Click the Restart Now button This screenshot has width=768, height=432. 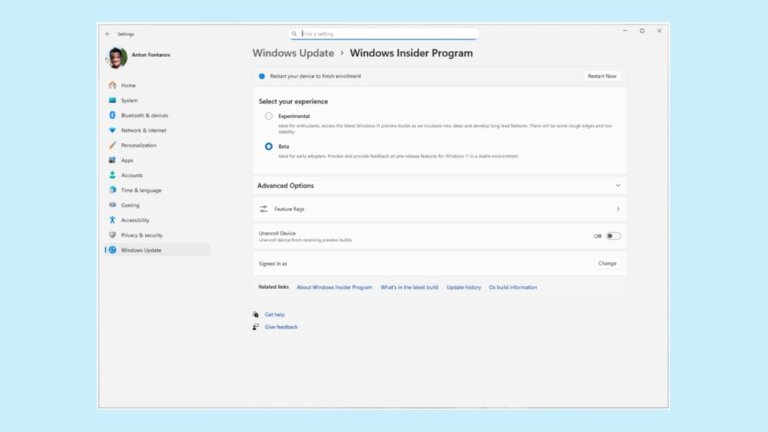coord(602,76)
